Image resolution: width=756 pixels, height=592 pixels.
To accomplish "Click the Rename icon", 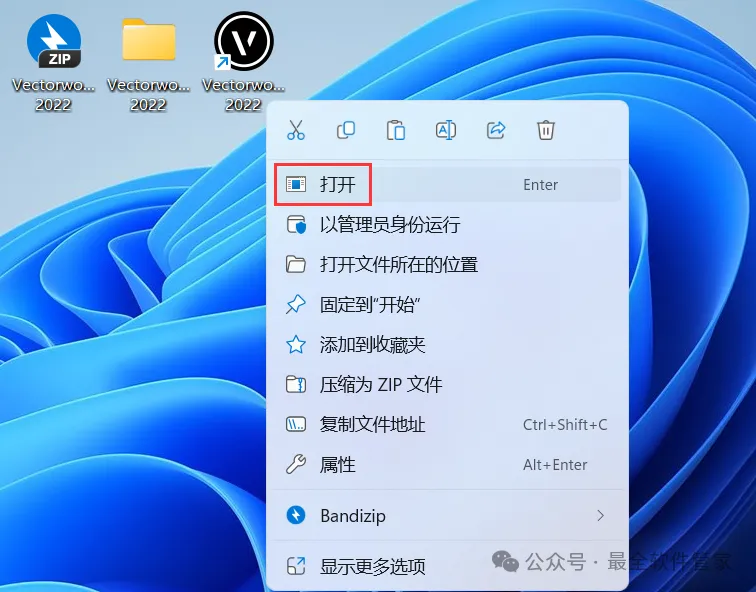I will coord(446,130).
